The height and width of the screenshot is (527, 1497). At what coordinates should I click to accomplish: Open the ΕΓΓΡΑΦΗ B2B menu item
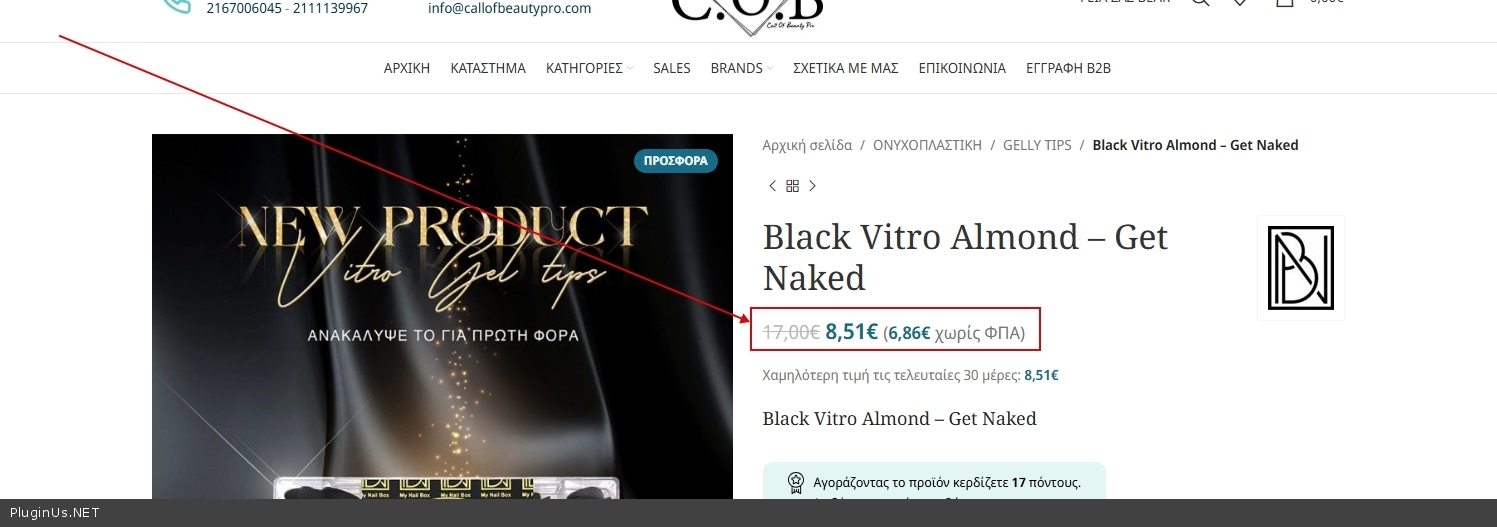point(1068,68)
